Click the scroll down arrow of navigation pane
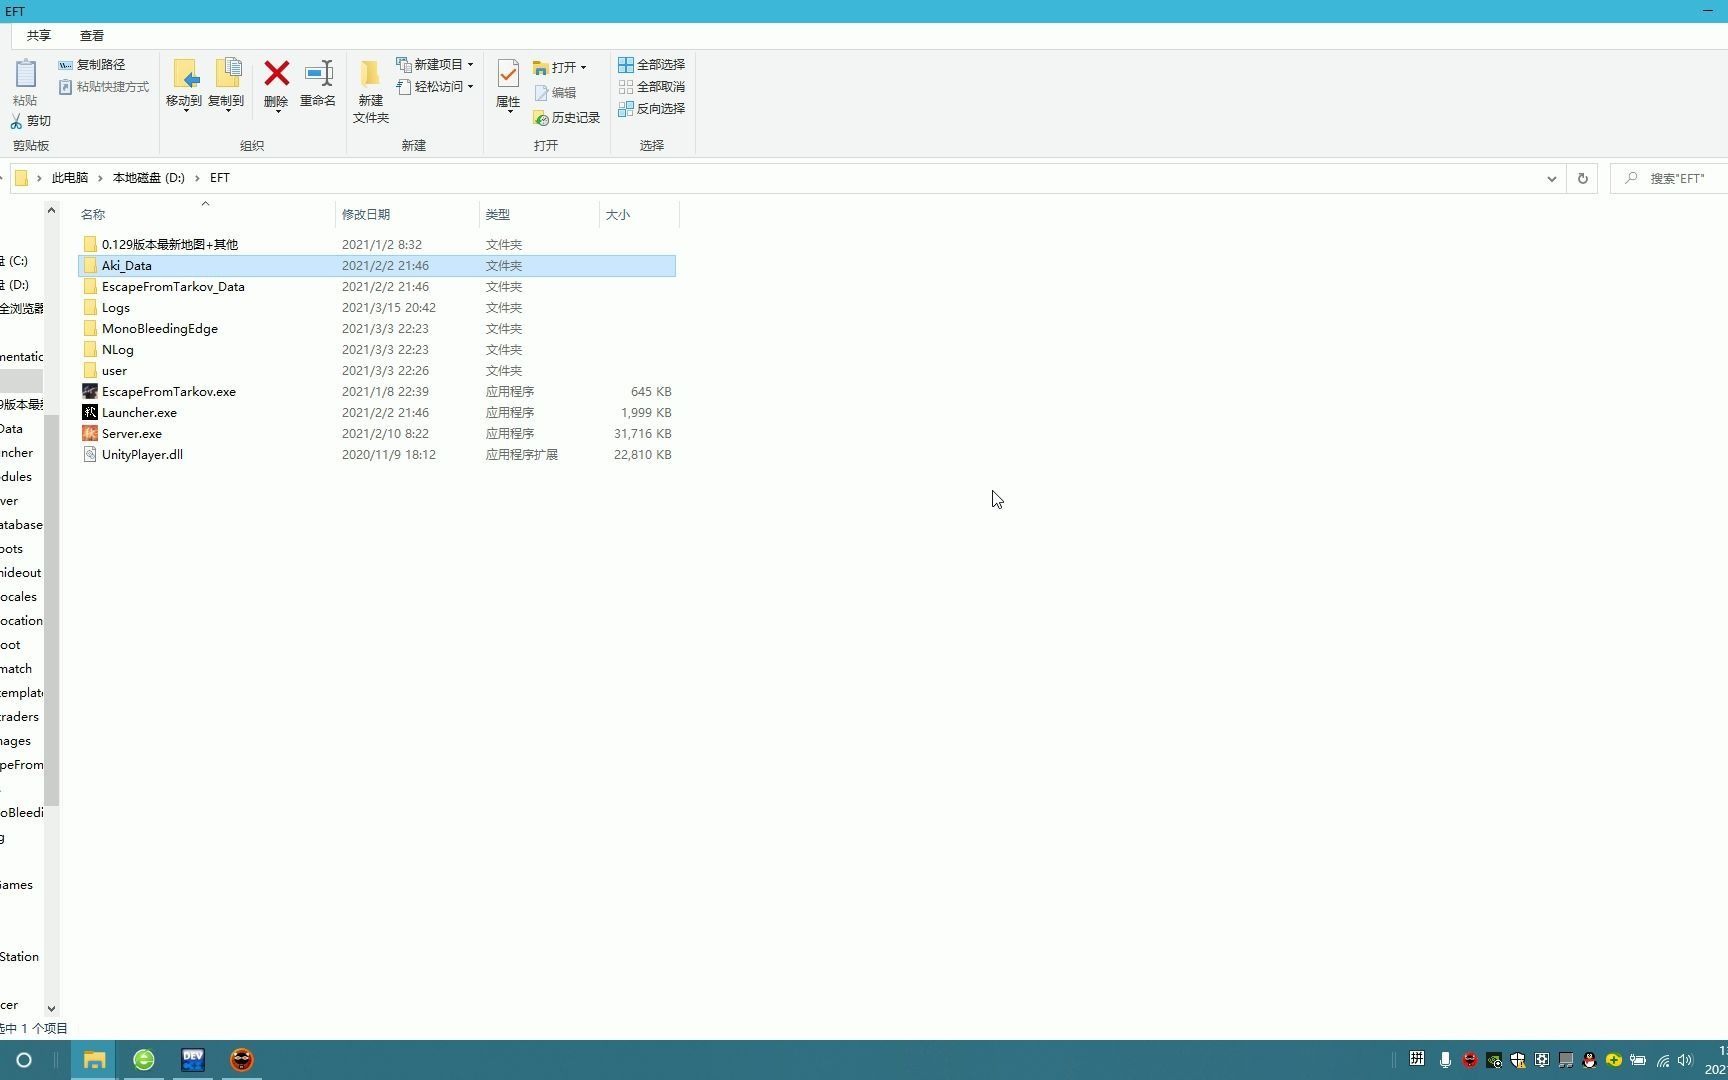 [51, 1009]
